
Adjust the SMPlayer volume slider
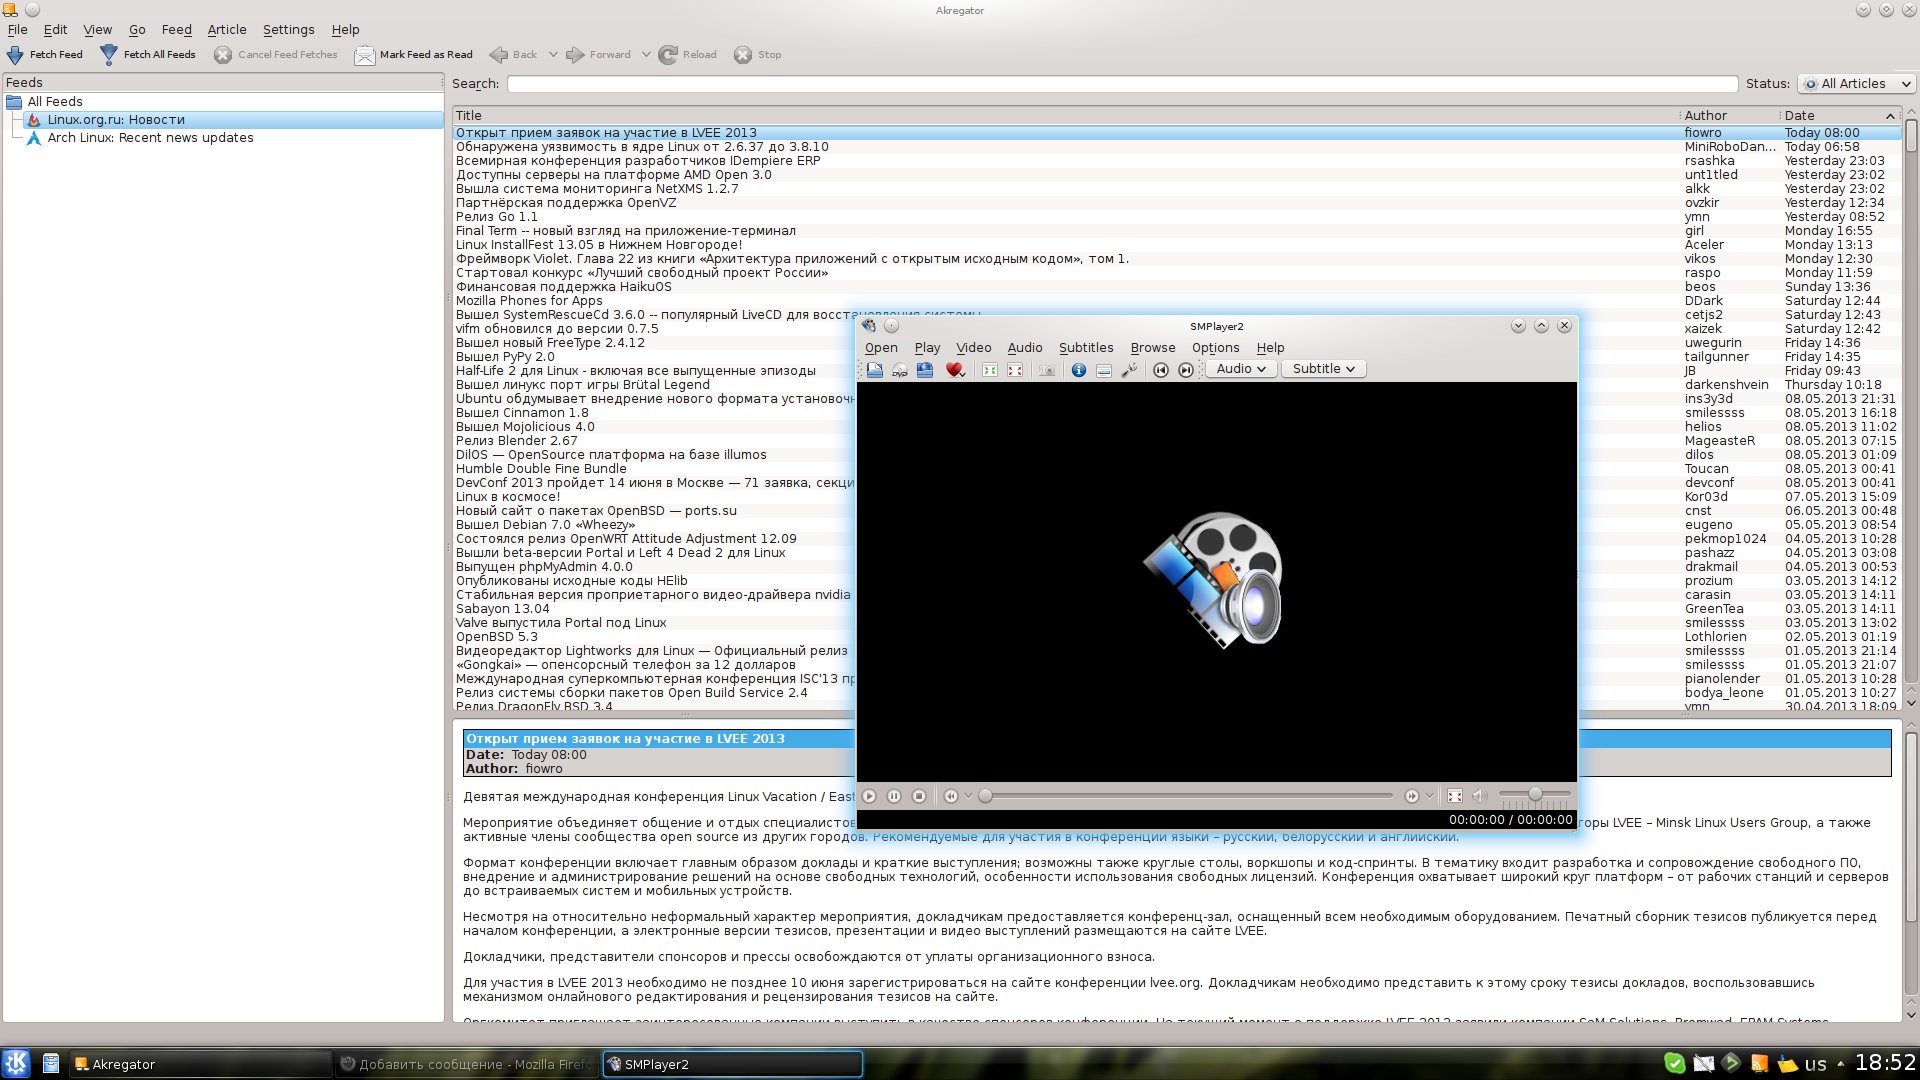click(x=1534, y=795)
